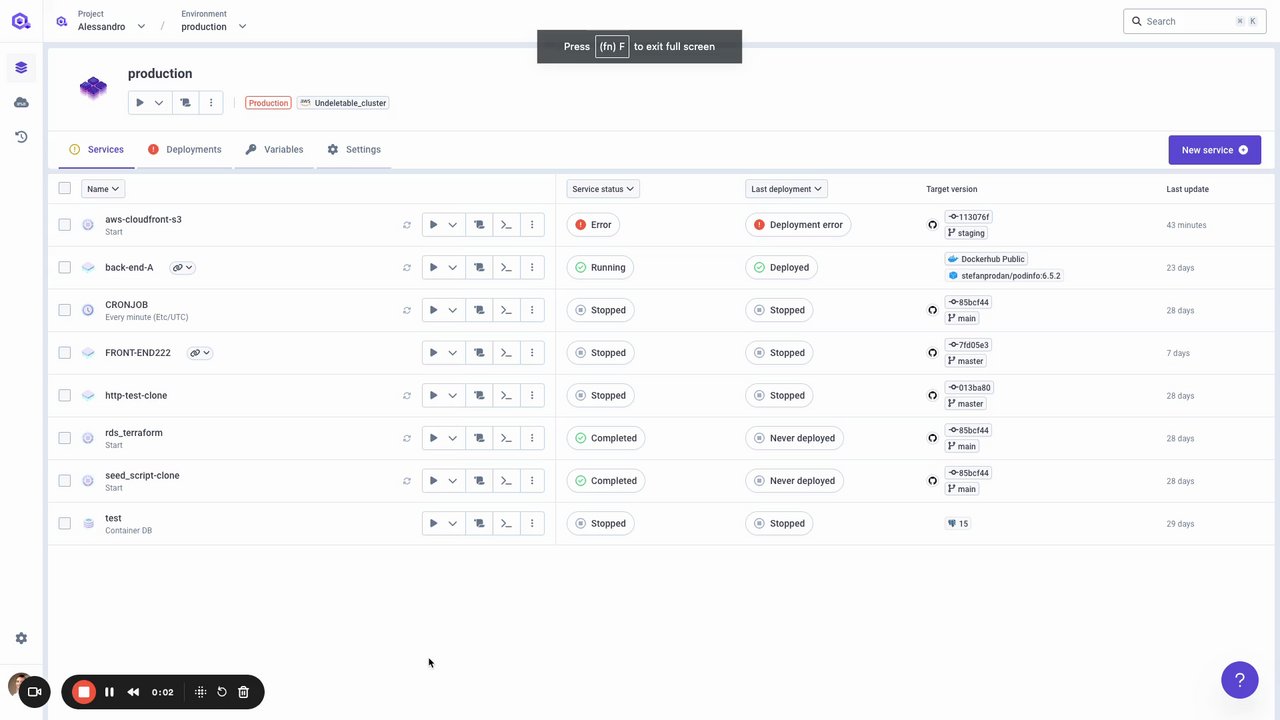This screenshot has height=720, width=1280.
Task: Switch to the Services tab
Action: pyautogui.click(x=96, y=150)
